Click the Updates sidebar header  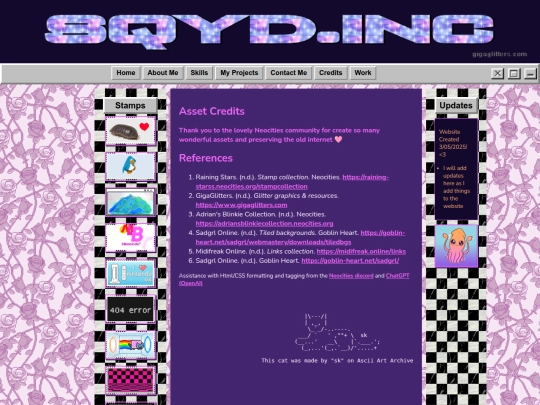click(456, 105)
